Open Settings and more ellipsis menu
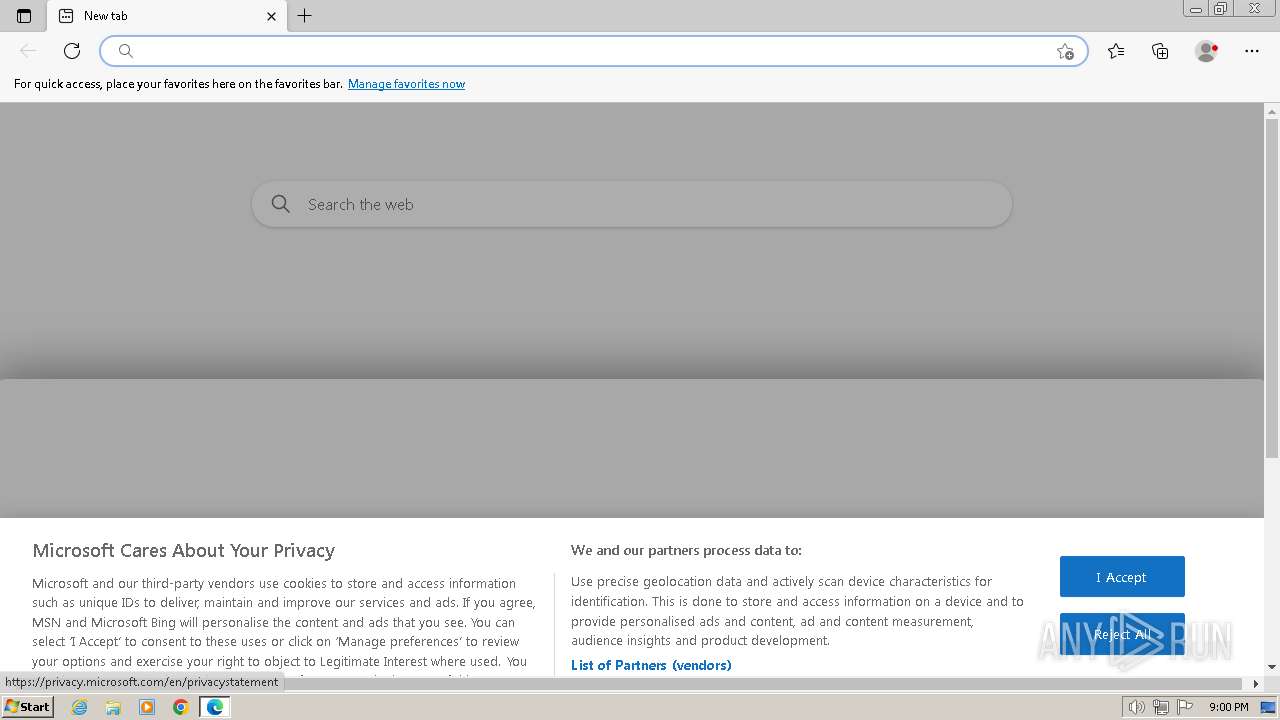This screenshot has height=720, width=1280. [x=1252, y=51]
